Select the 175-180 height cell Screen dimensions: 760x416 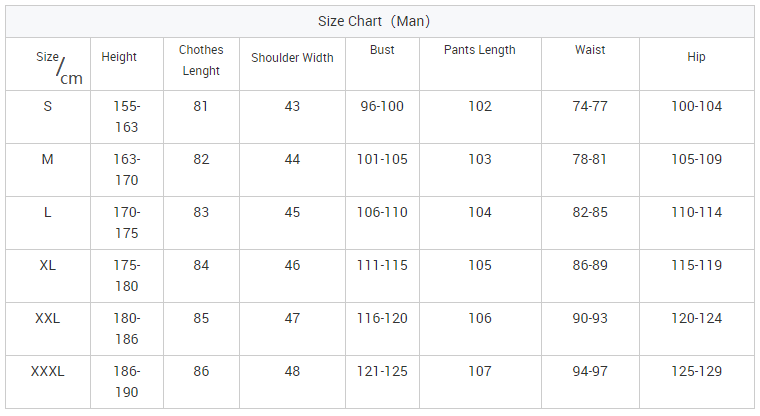(x=127, y=276)
